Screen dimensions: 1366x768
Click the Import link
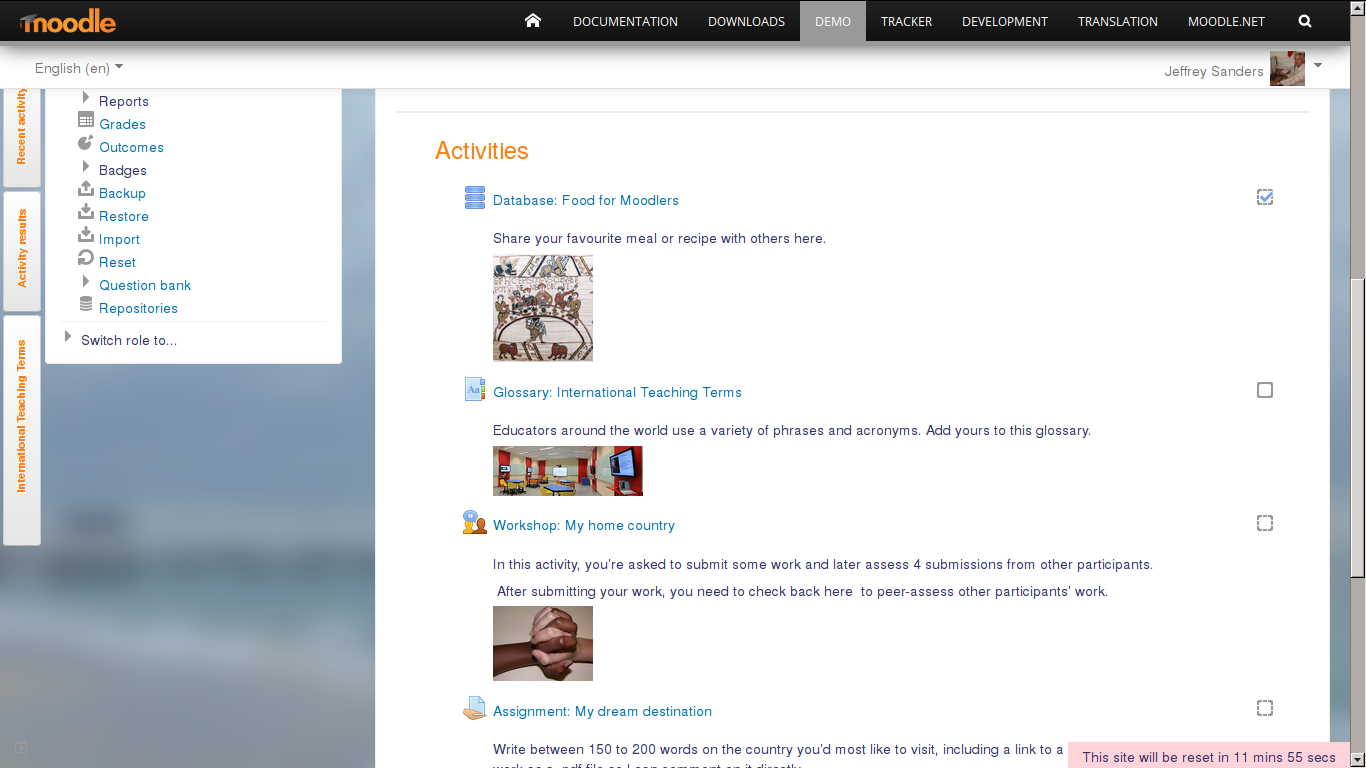point(119,239)
